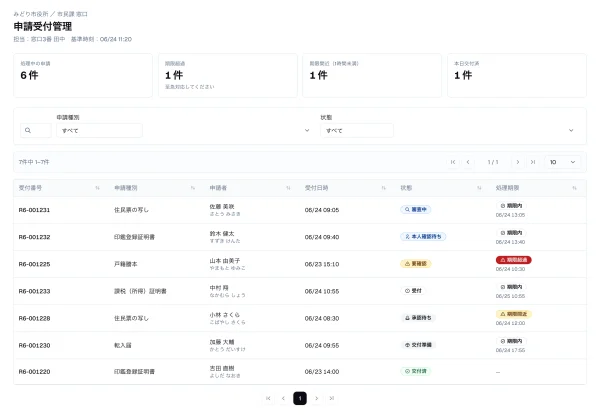Go to first page beside 1 / 1 indicator
Viewport: 600px width, 415px height.
(453, 162)
